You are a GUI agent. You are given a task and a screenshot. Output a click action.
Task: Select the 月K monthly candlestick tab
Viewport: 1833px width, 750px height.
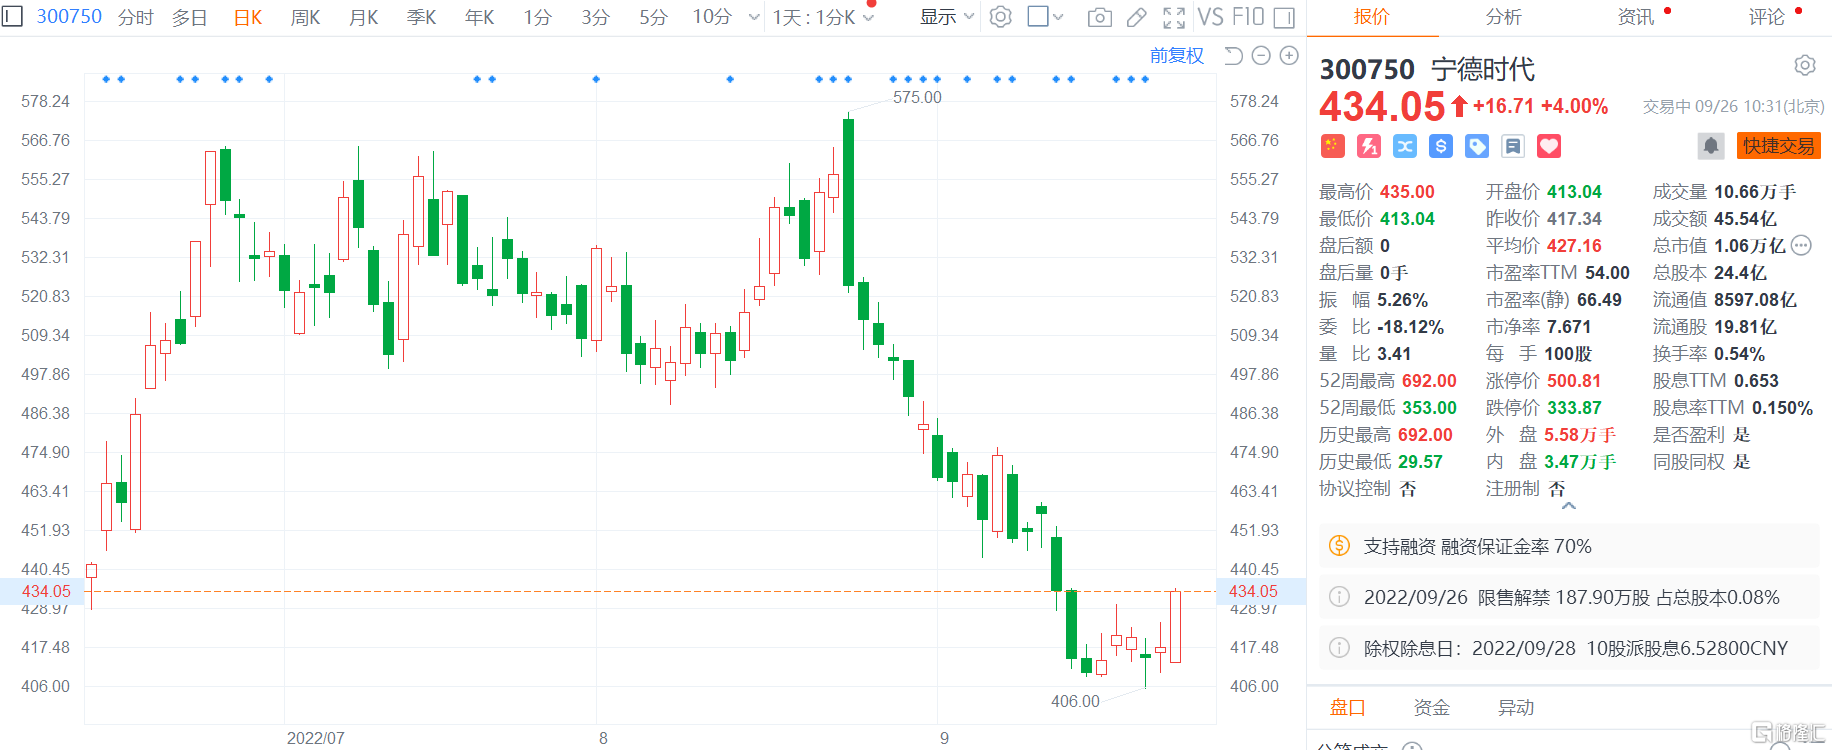[364, 17]
